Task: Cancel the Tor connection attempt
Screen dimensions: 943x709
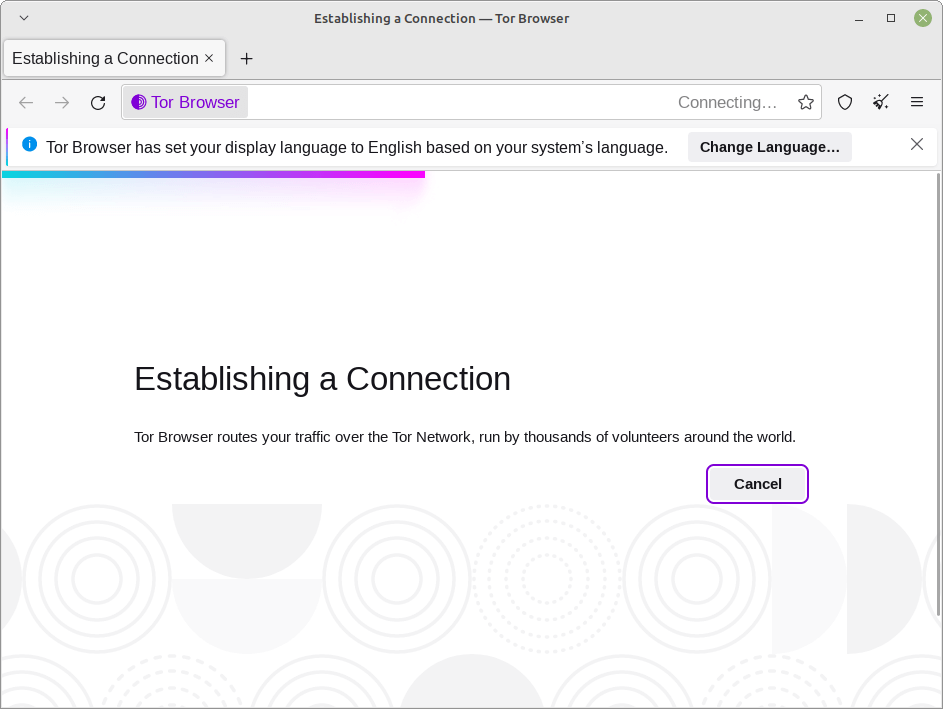Action: point(757,484)
